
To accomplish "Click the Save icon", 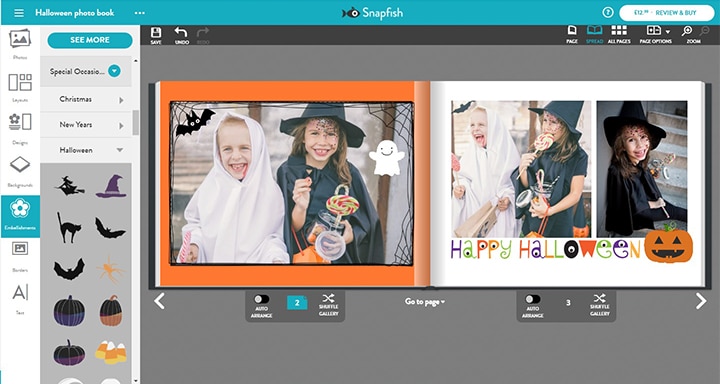I will pos(156,35).
